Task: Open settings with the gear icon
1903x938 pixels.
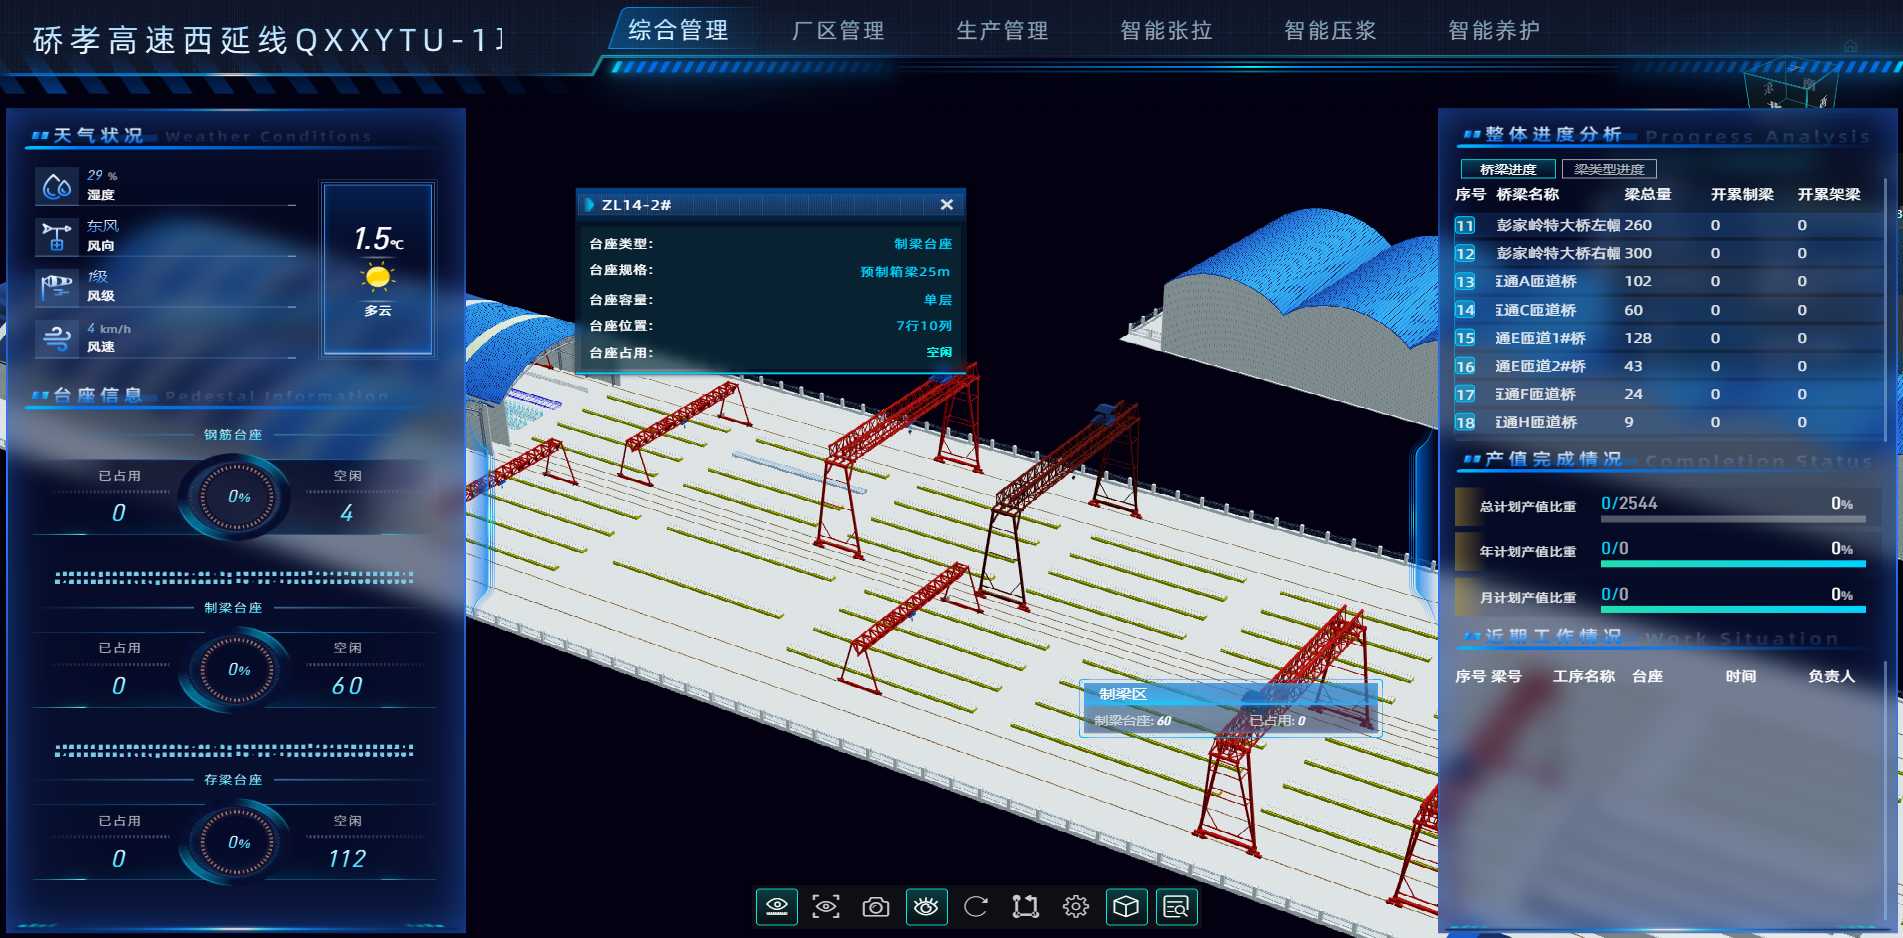Action: tap(1076, 906)
